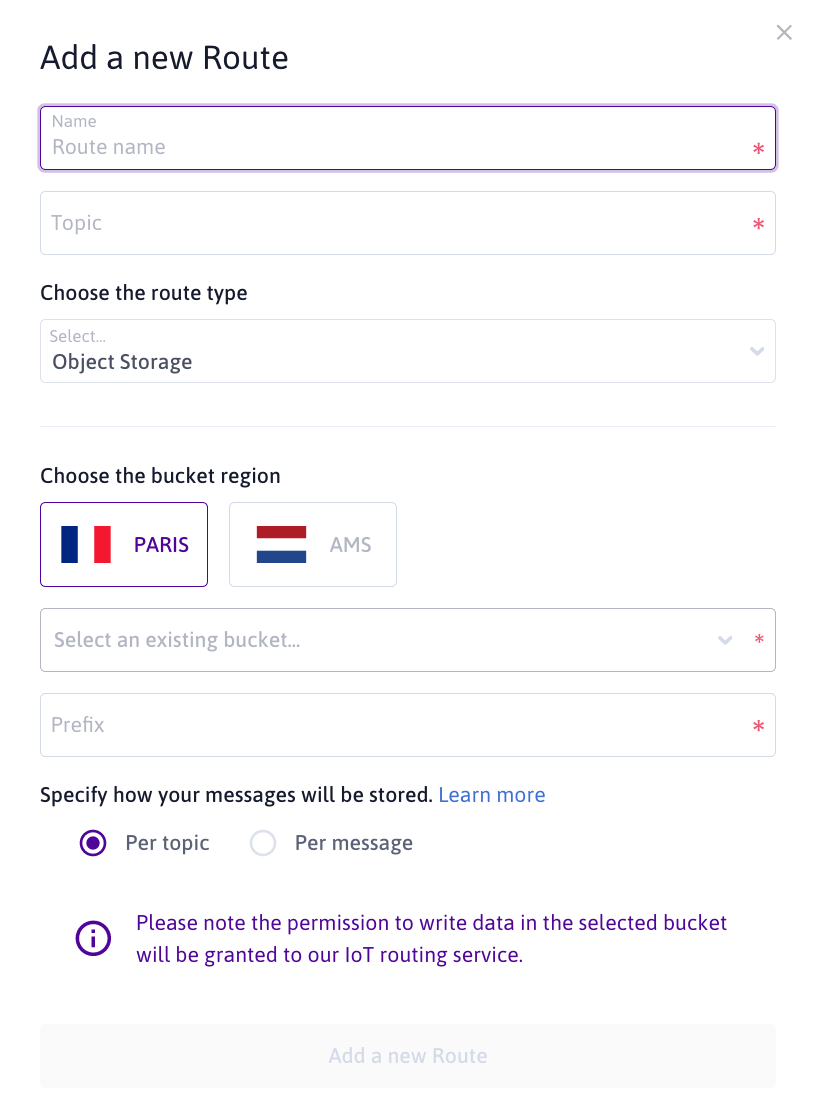The height and width of the screenshot is (1114, 814).
Task: Select the Per topic radio button
Action: point(93,843)
